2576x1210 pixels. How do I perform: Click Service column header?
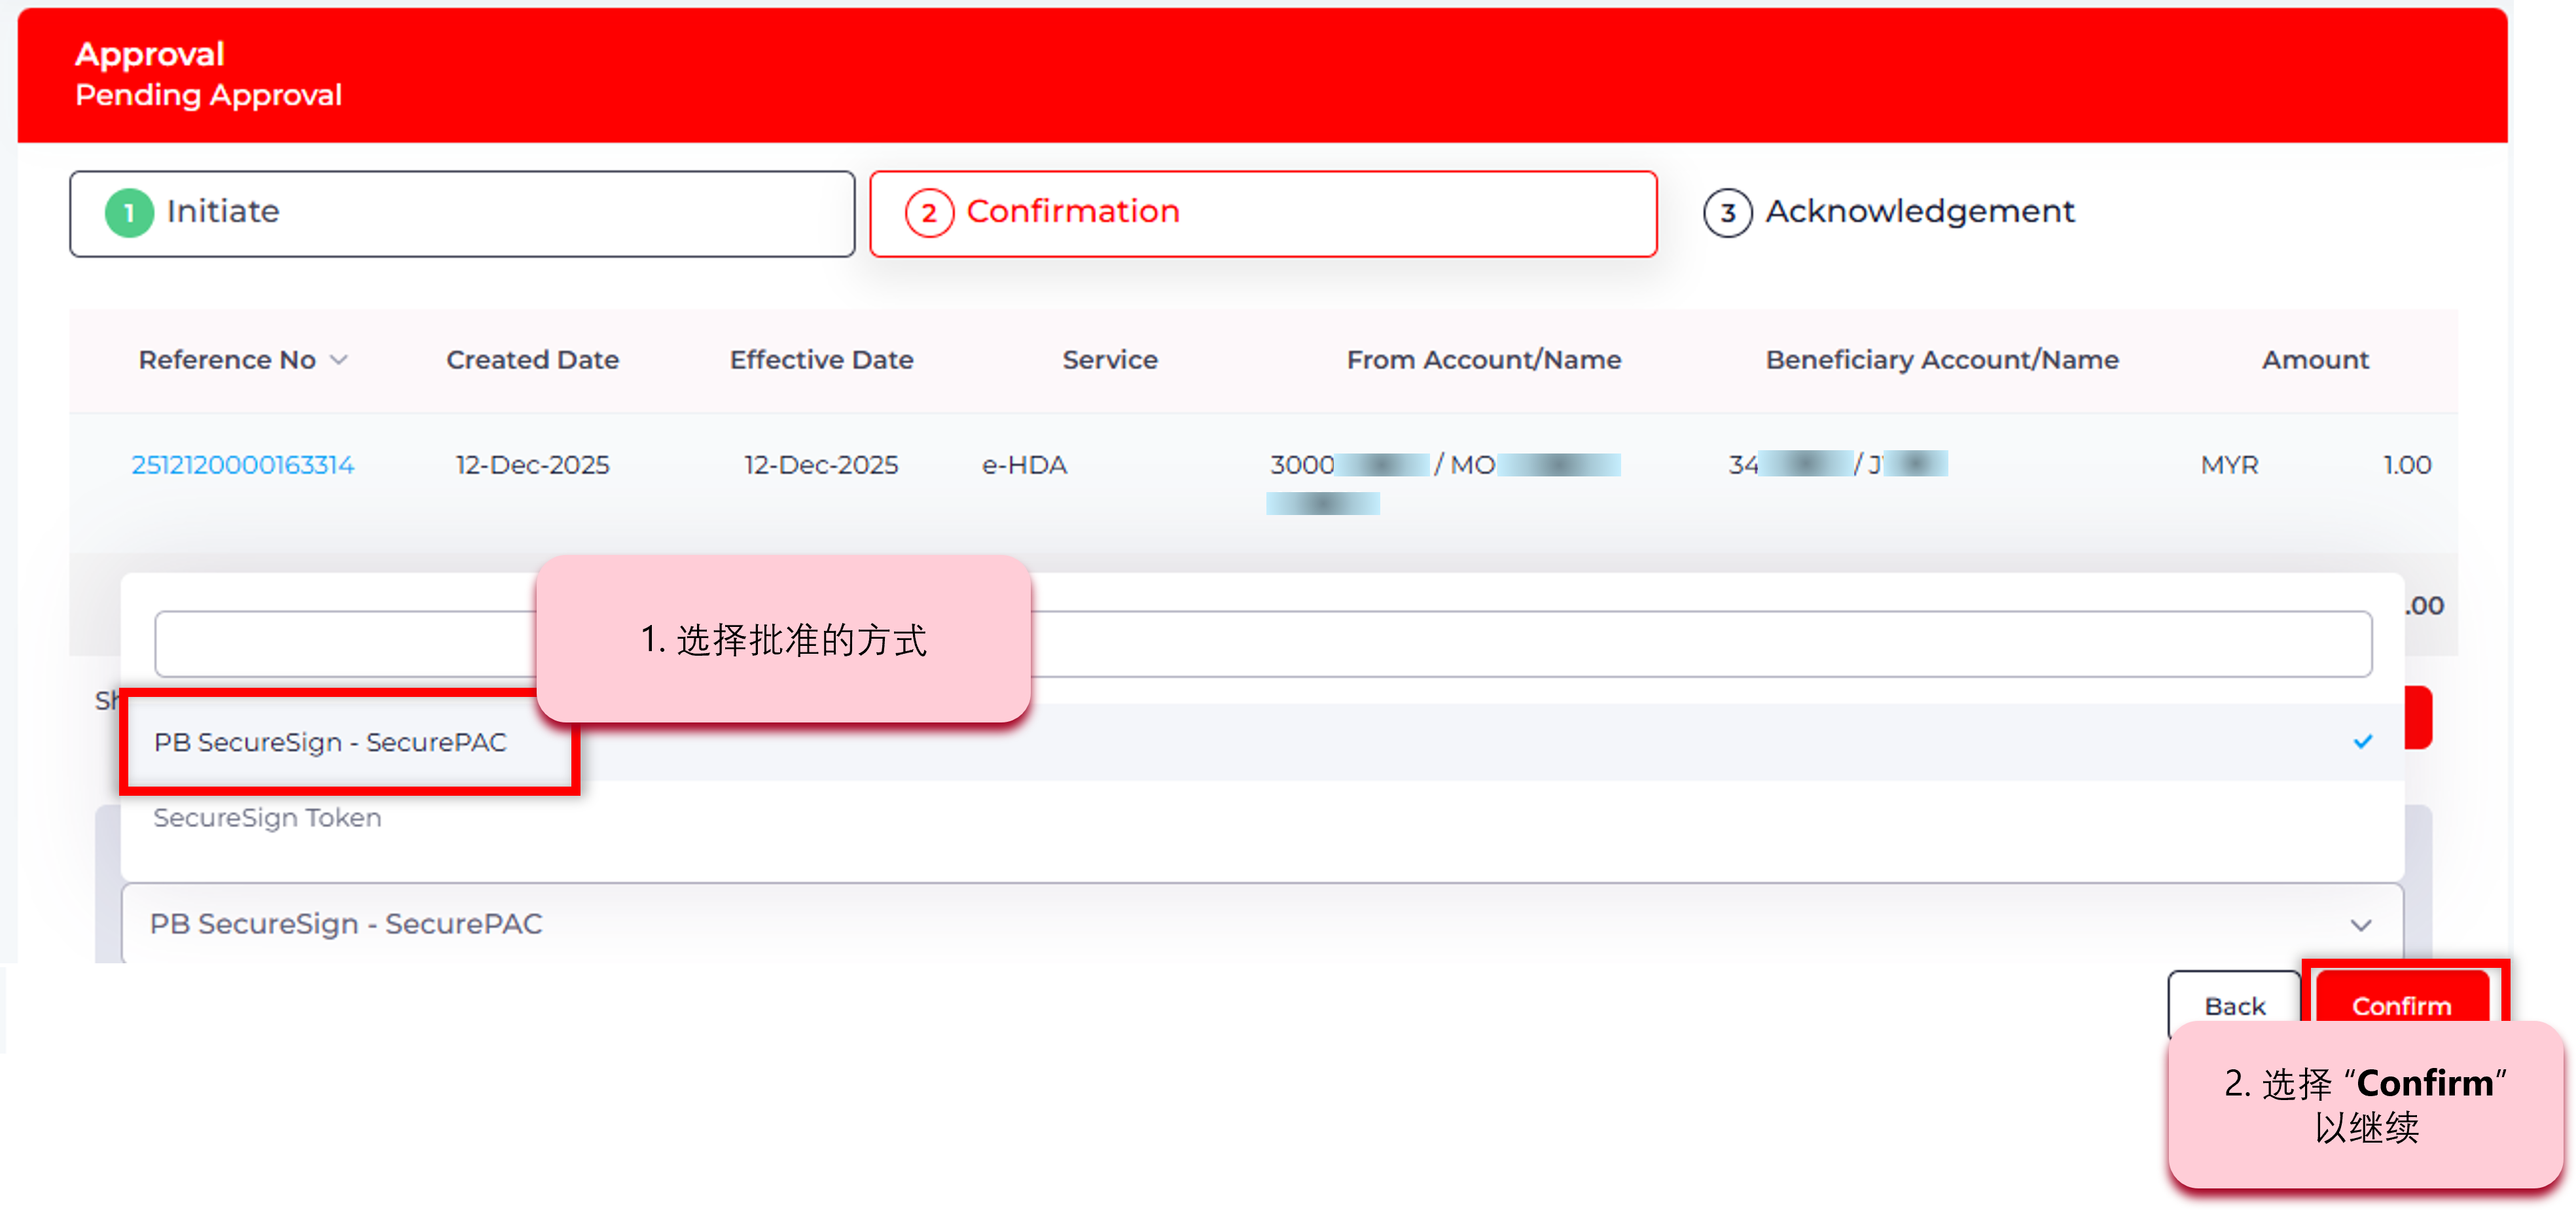1109,360
